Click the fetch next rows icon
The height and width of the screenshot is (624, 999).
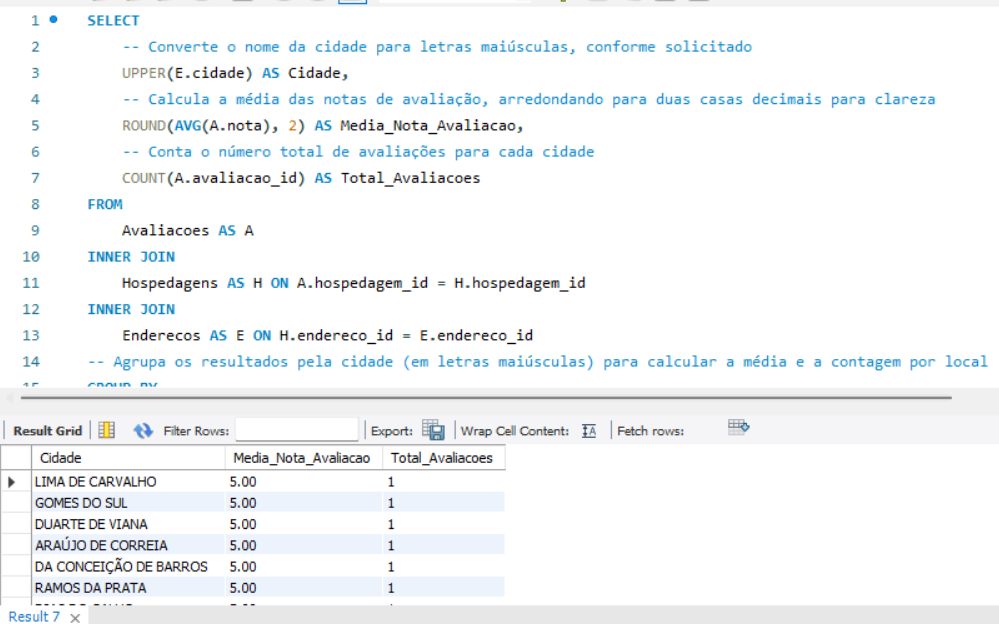pos(738,427)
